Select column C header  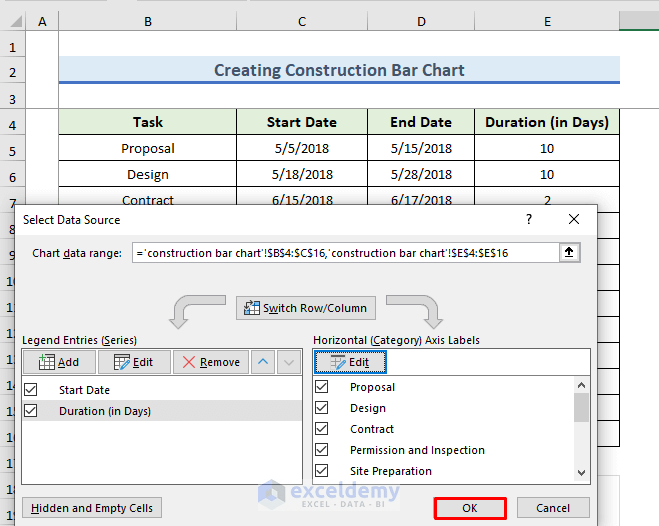(x=302, y=21)
